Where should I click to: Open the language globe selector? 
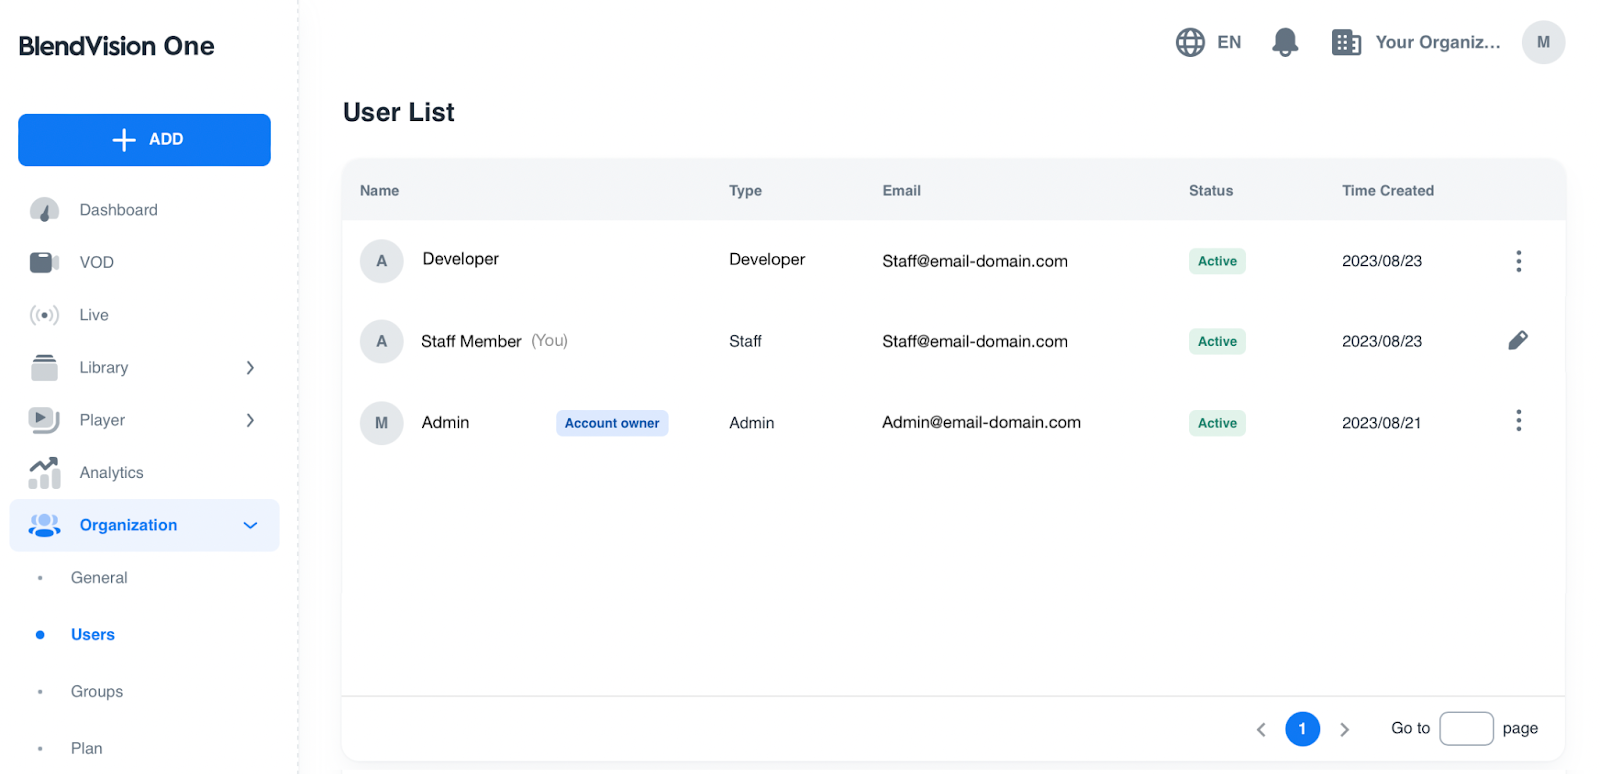point(1190,42)
